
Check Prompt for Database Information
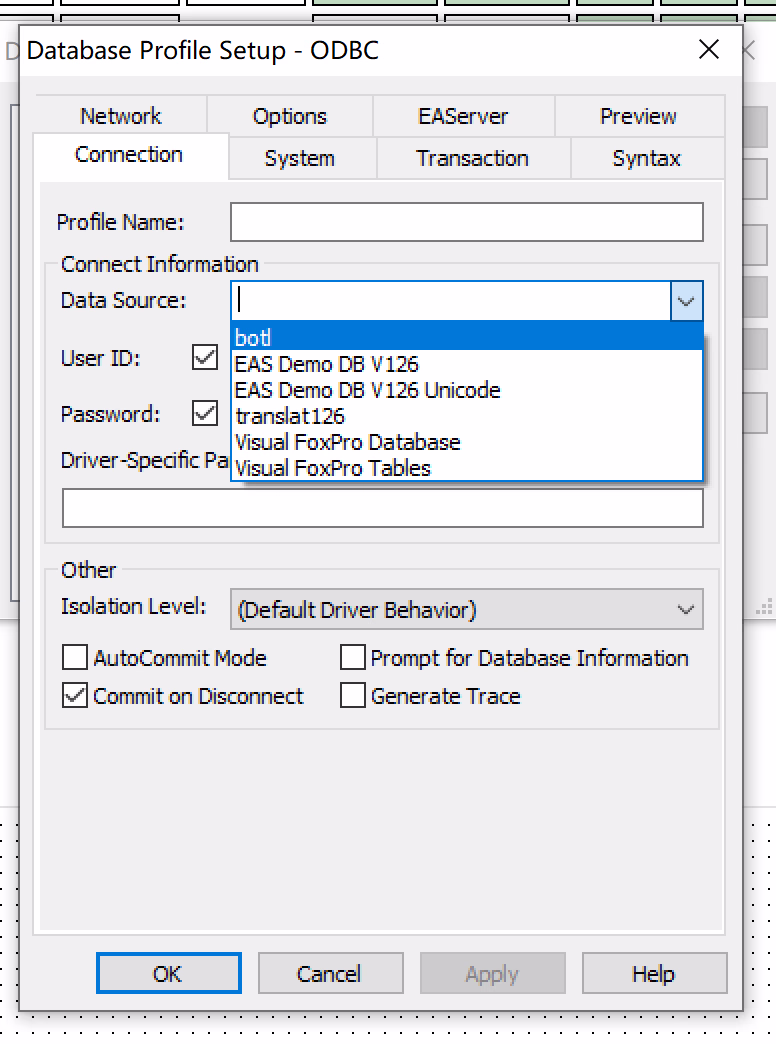353,658
